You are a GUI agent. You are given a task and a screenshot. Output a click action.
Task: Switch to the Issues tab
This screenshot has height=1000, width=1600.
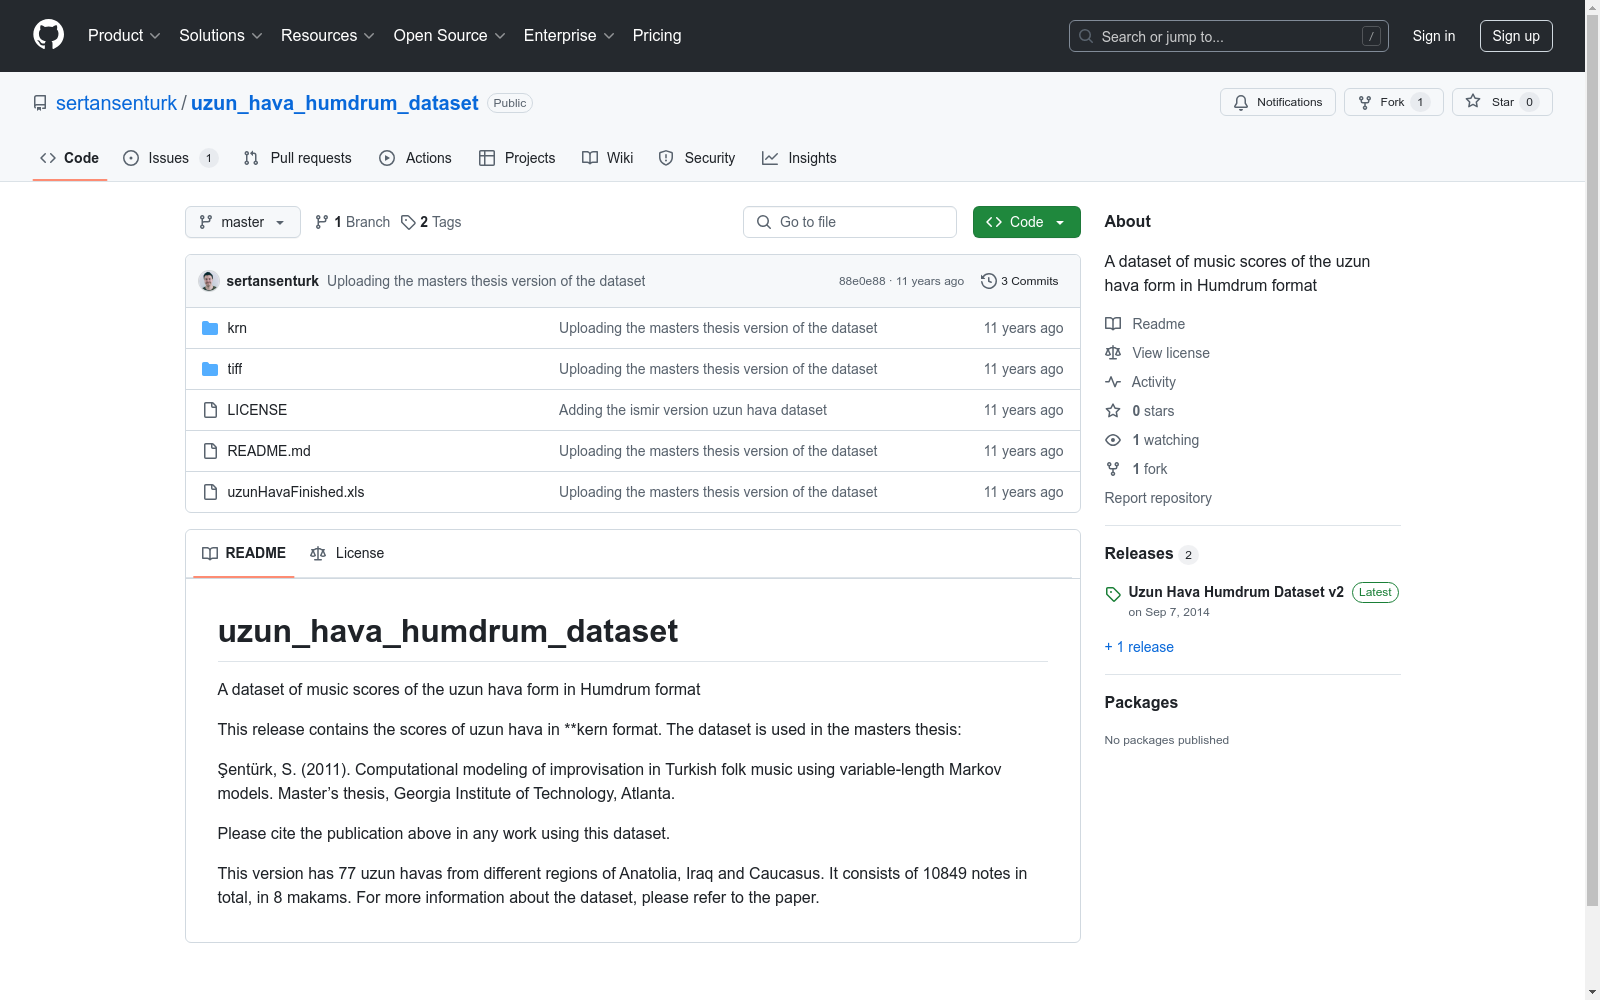pos(170,158)
